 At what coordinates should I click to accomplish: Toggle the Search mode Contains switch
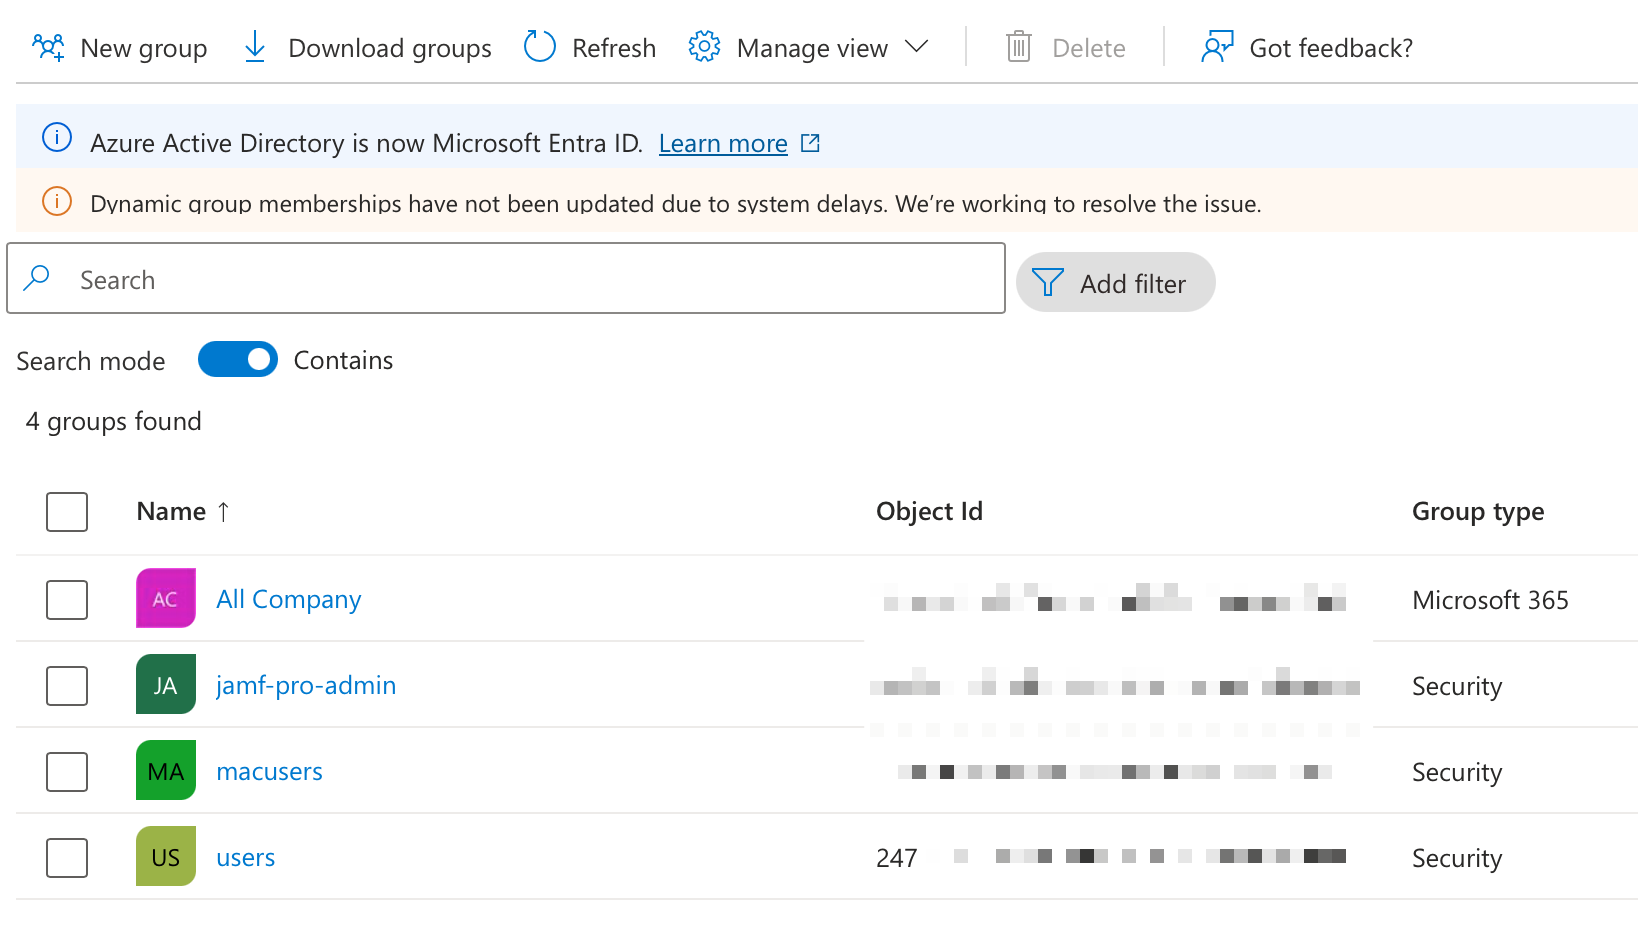pyautogui.click(x=238, y=360)
